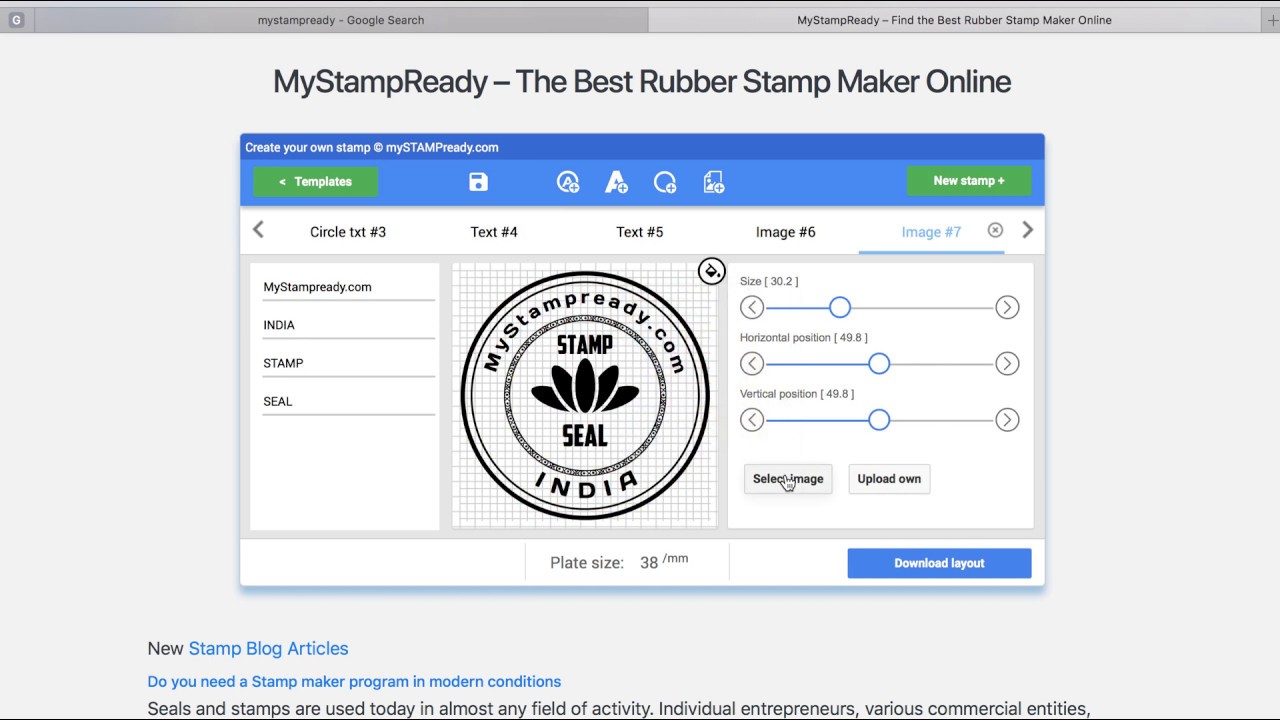Image resolution: width=1280 pixels, height=720 pixels.
Task: Click the Select image button
Action: [x=788, y=479]
